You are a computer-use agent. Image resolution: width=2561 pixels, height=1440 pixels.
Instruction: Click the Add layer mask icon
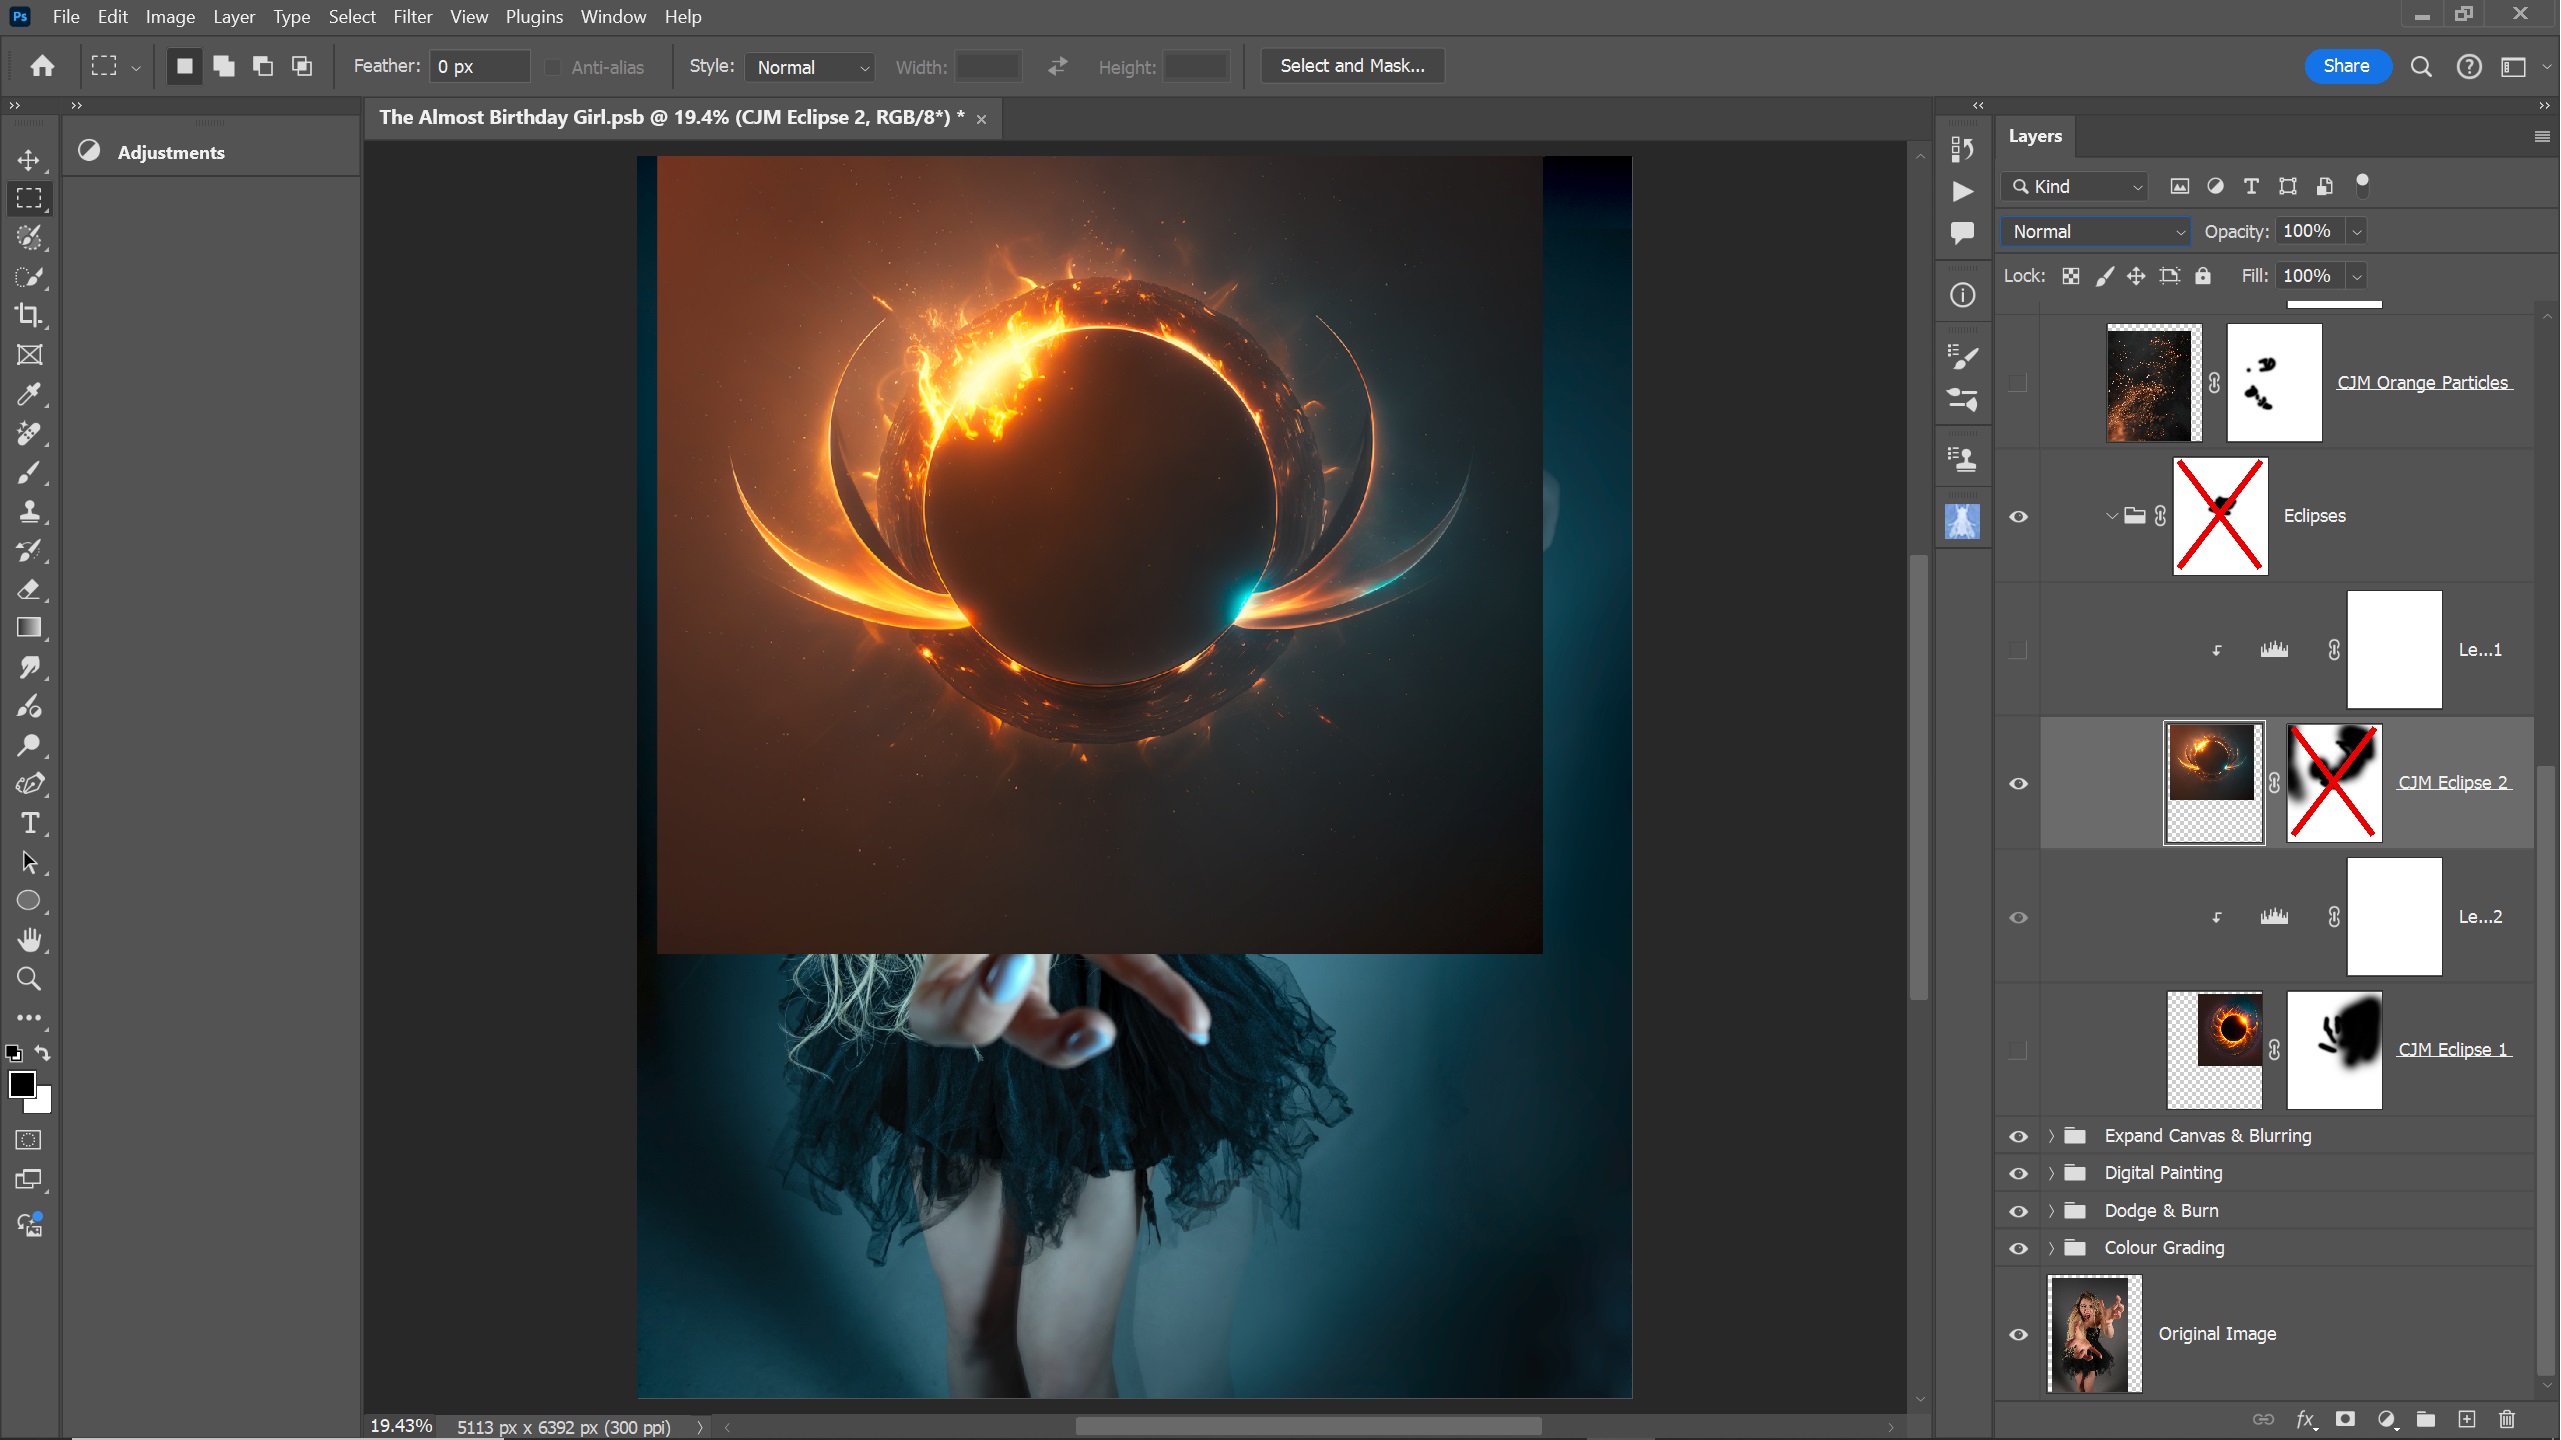2345,1419
